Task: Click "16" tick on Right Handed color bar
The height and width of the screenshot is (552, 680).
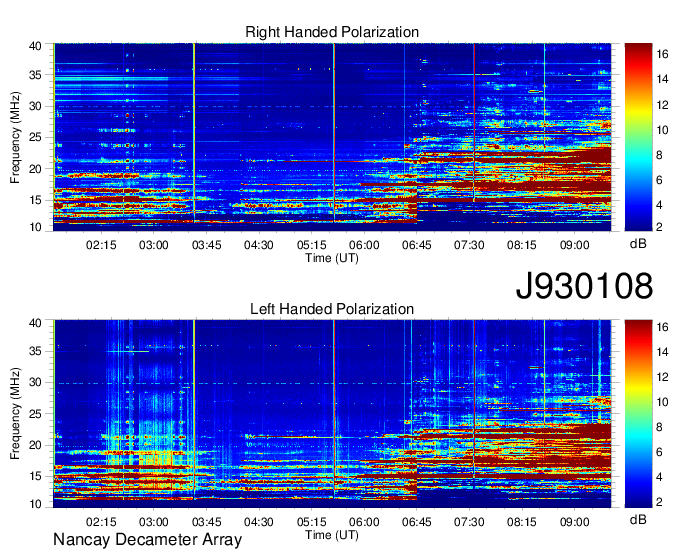Action: (662, 54)
